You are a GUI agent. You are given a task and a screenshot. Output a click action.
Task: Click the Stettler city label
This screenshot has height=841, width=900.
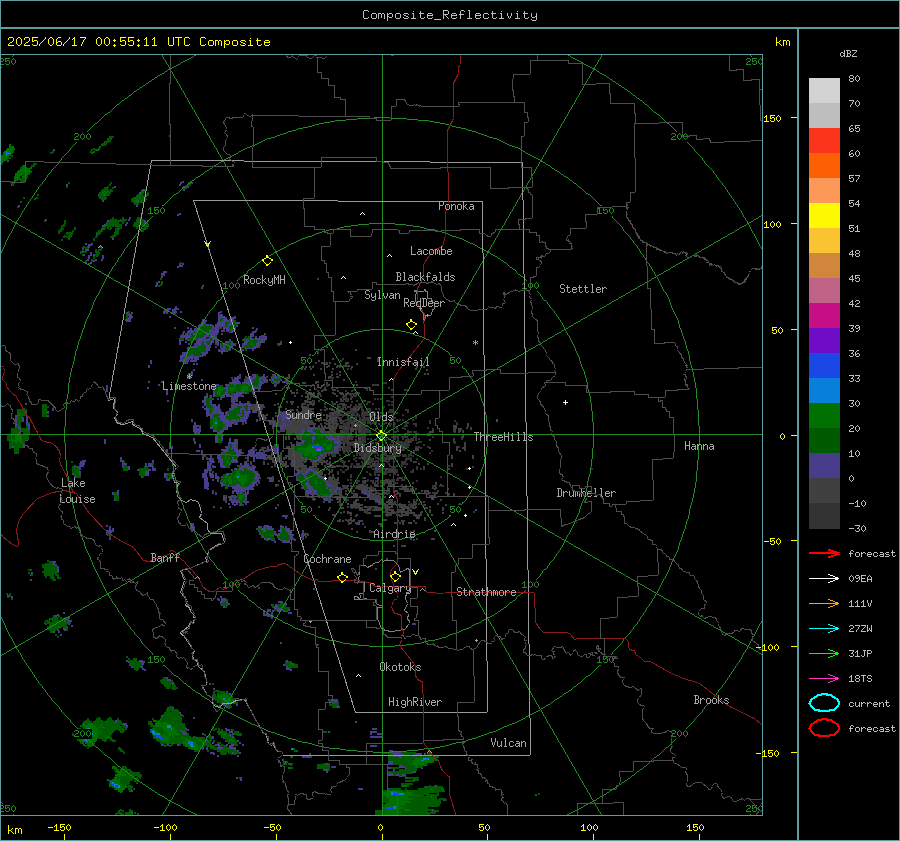coord(583,289)
